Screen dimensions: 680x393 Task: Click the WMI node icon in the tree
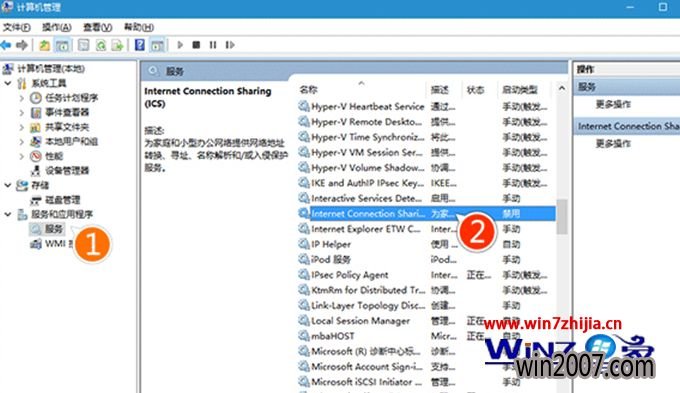[36, 244]
